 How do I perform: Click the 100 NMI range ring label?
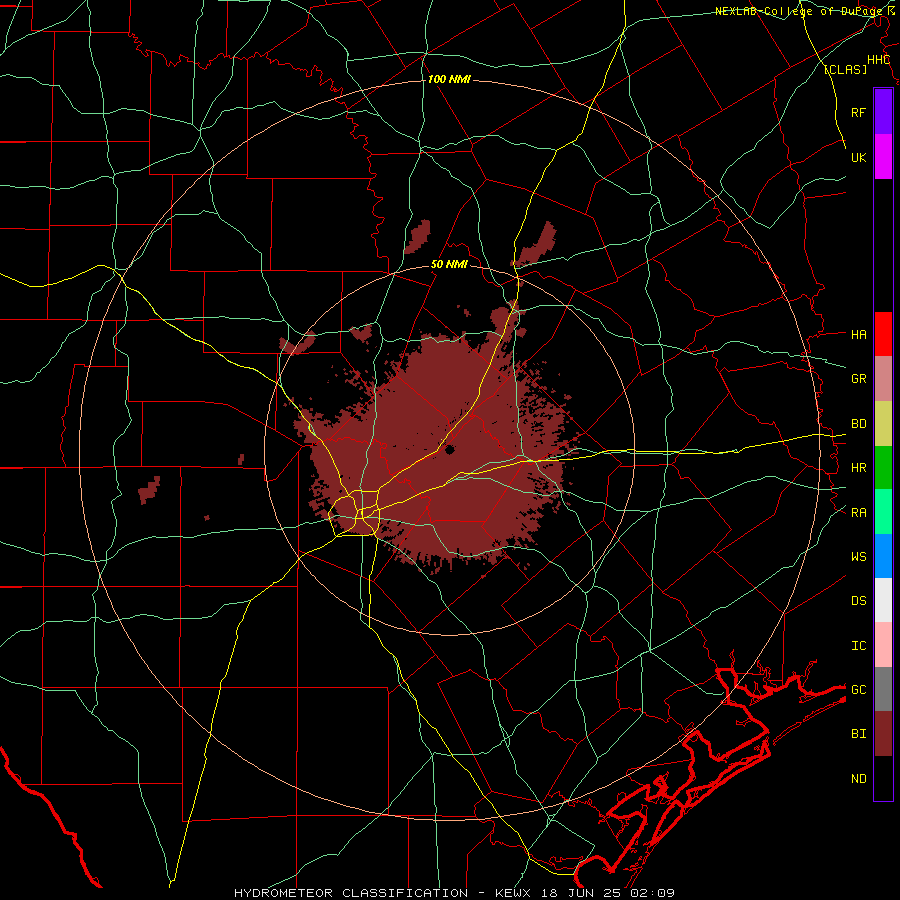click(449, 79)
